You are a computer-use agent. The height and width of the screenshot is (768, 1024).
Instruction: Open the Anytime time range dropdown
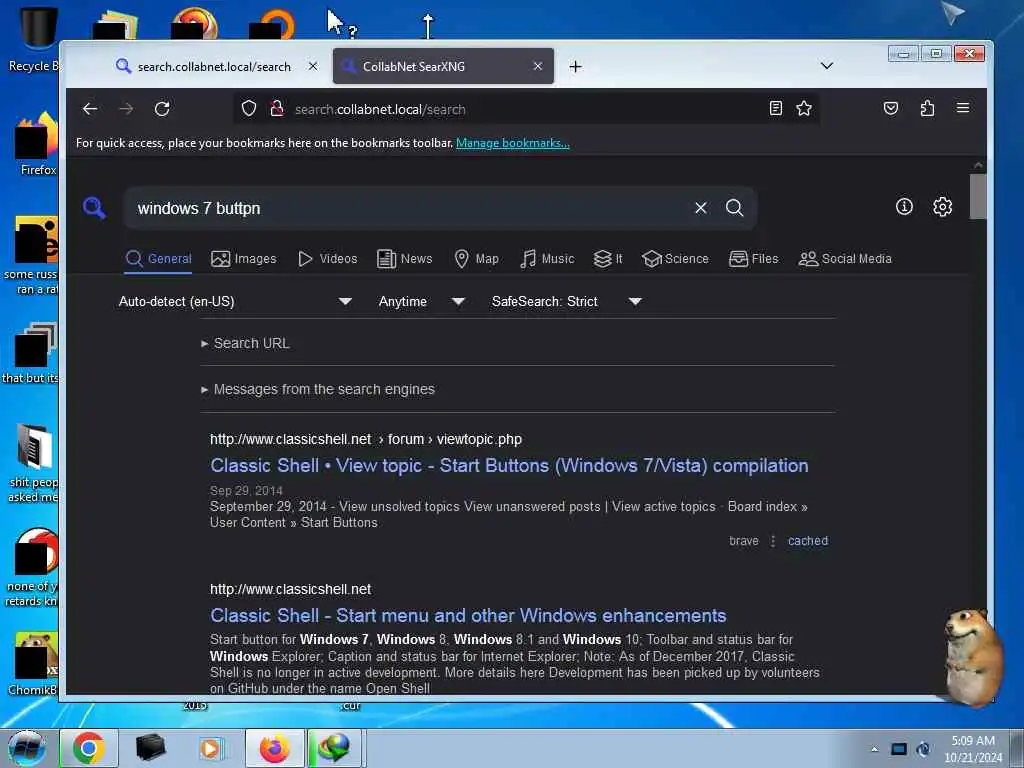point(421,301)
